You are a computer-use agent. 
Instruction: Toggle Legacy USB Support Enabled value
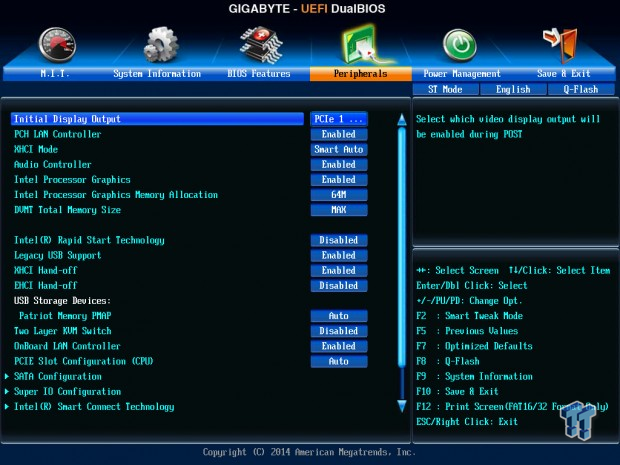(339, 255)
